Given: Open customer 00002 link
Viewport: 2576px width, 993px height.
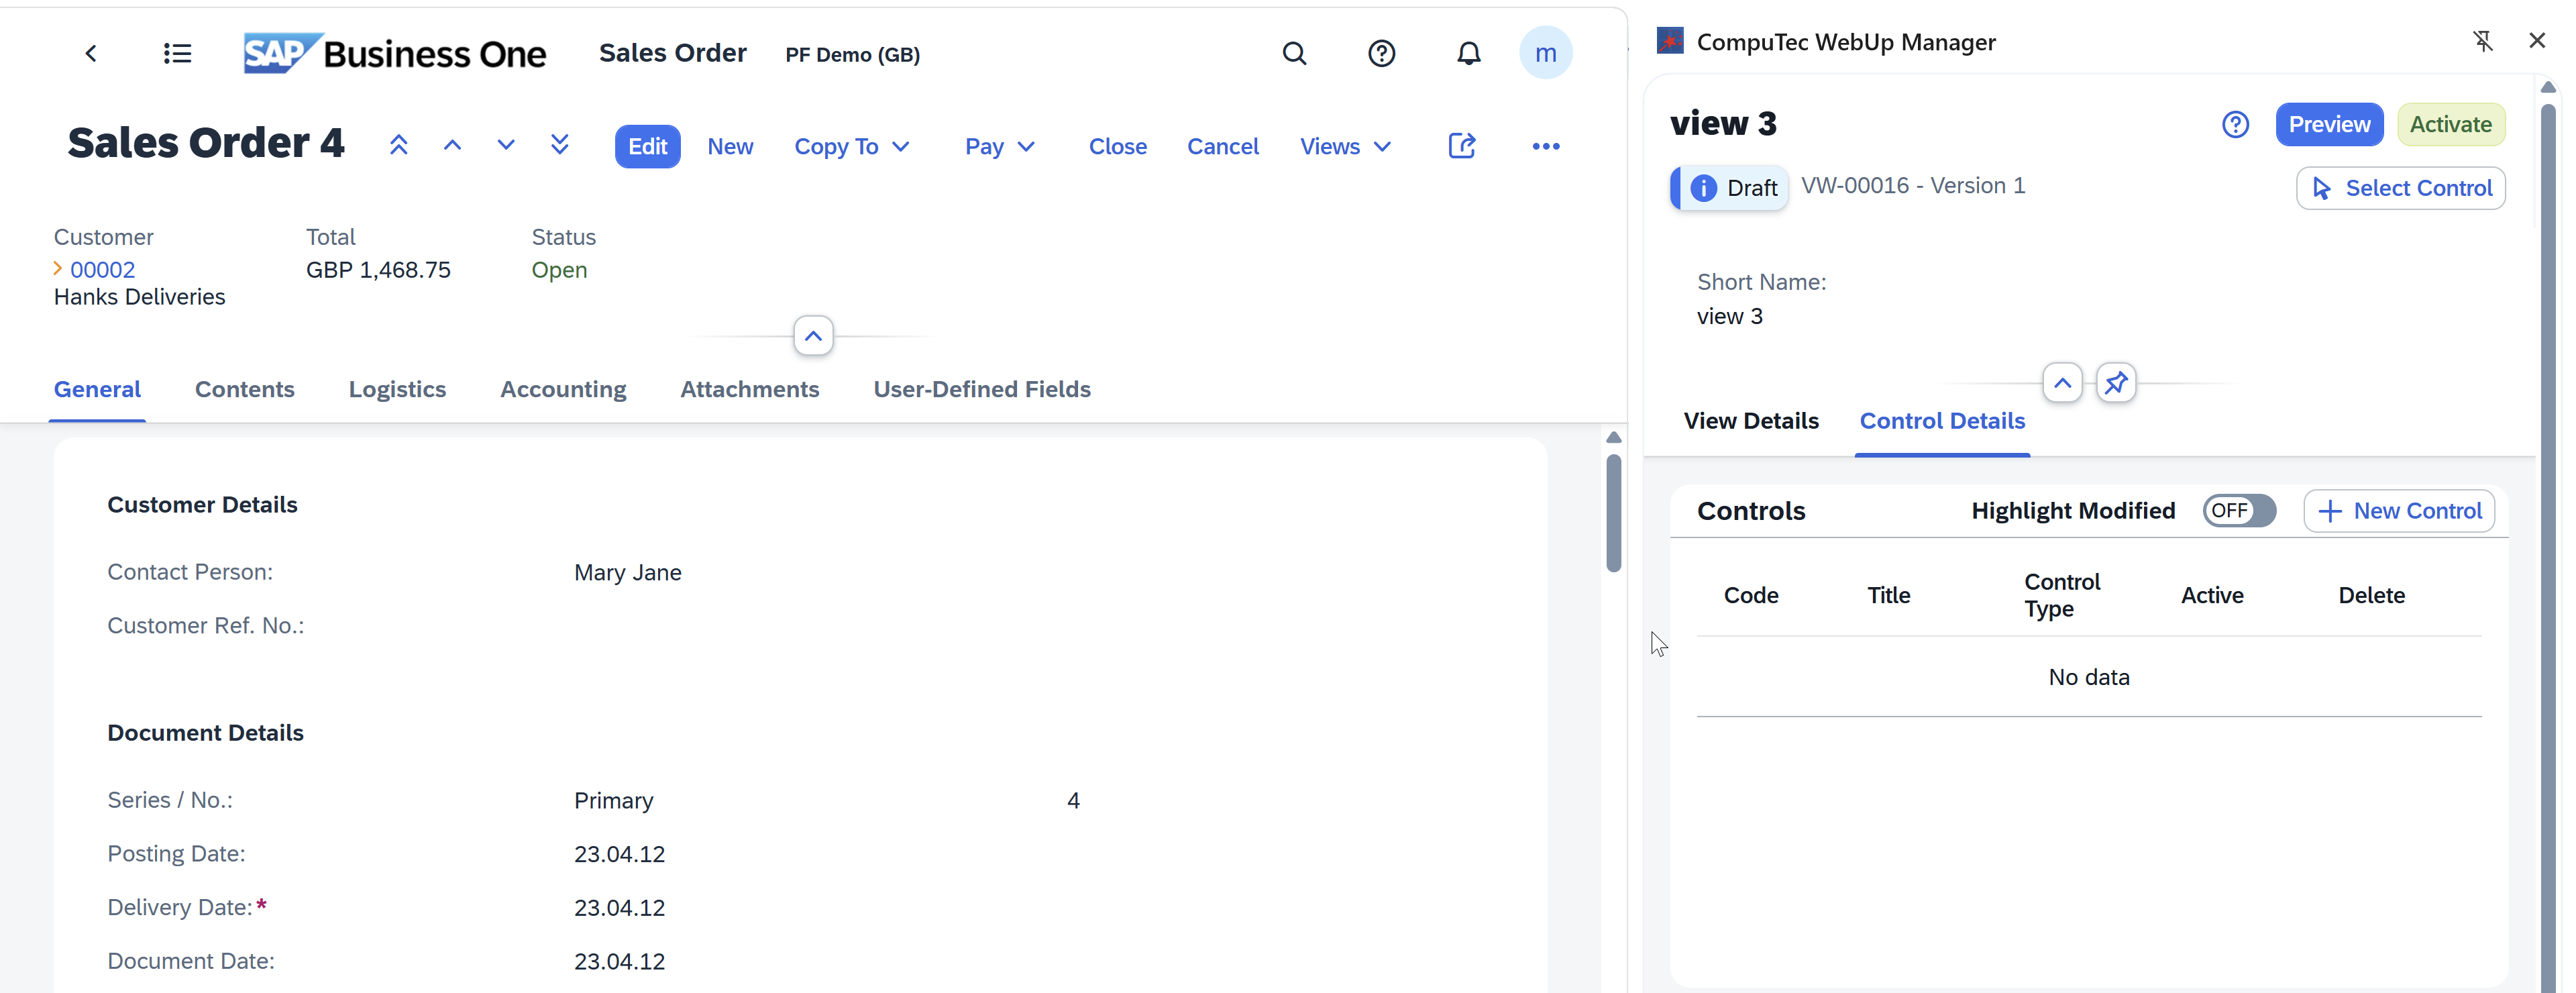Looking at the screenshot, I should click(102, 270).
